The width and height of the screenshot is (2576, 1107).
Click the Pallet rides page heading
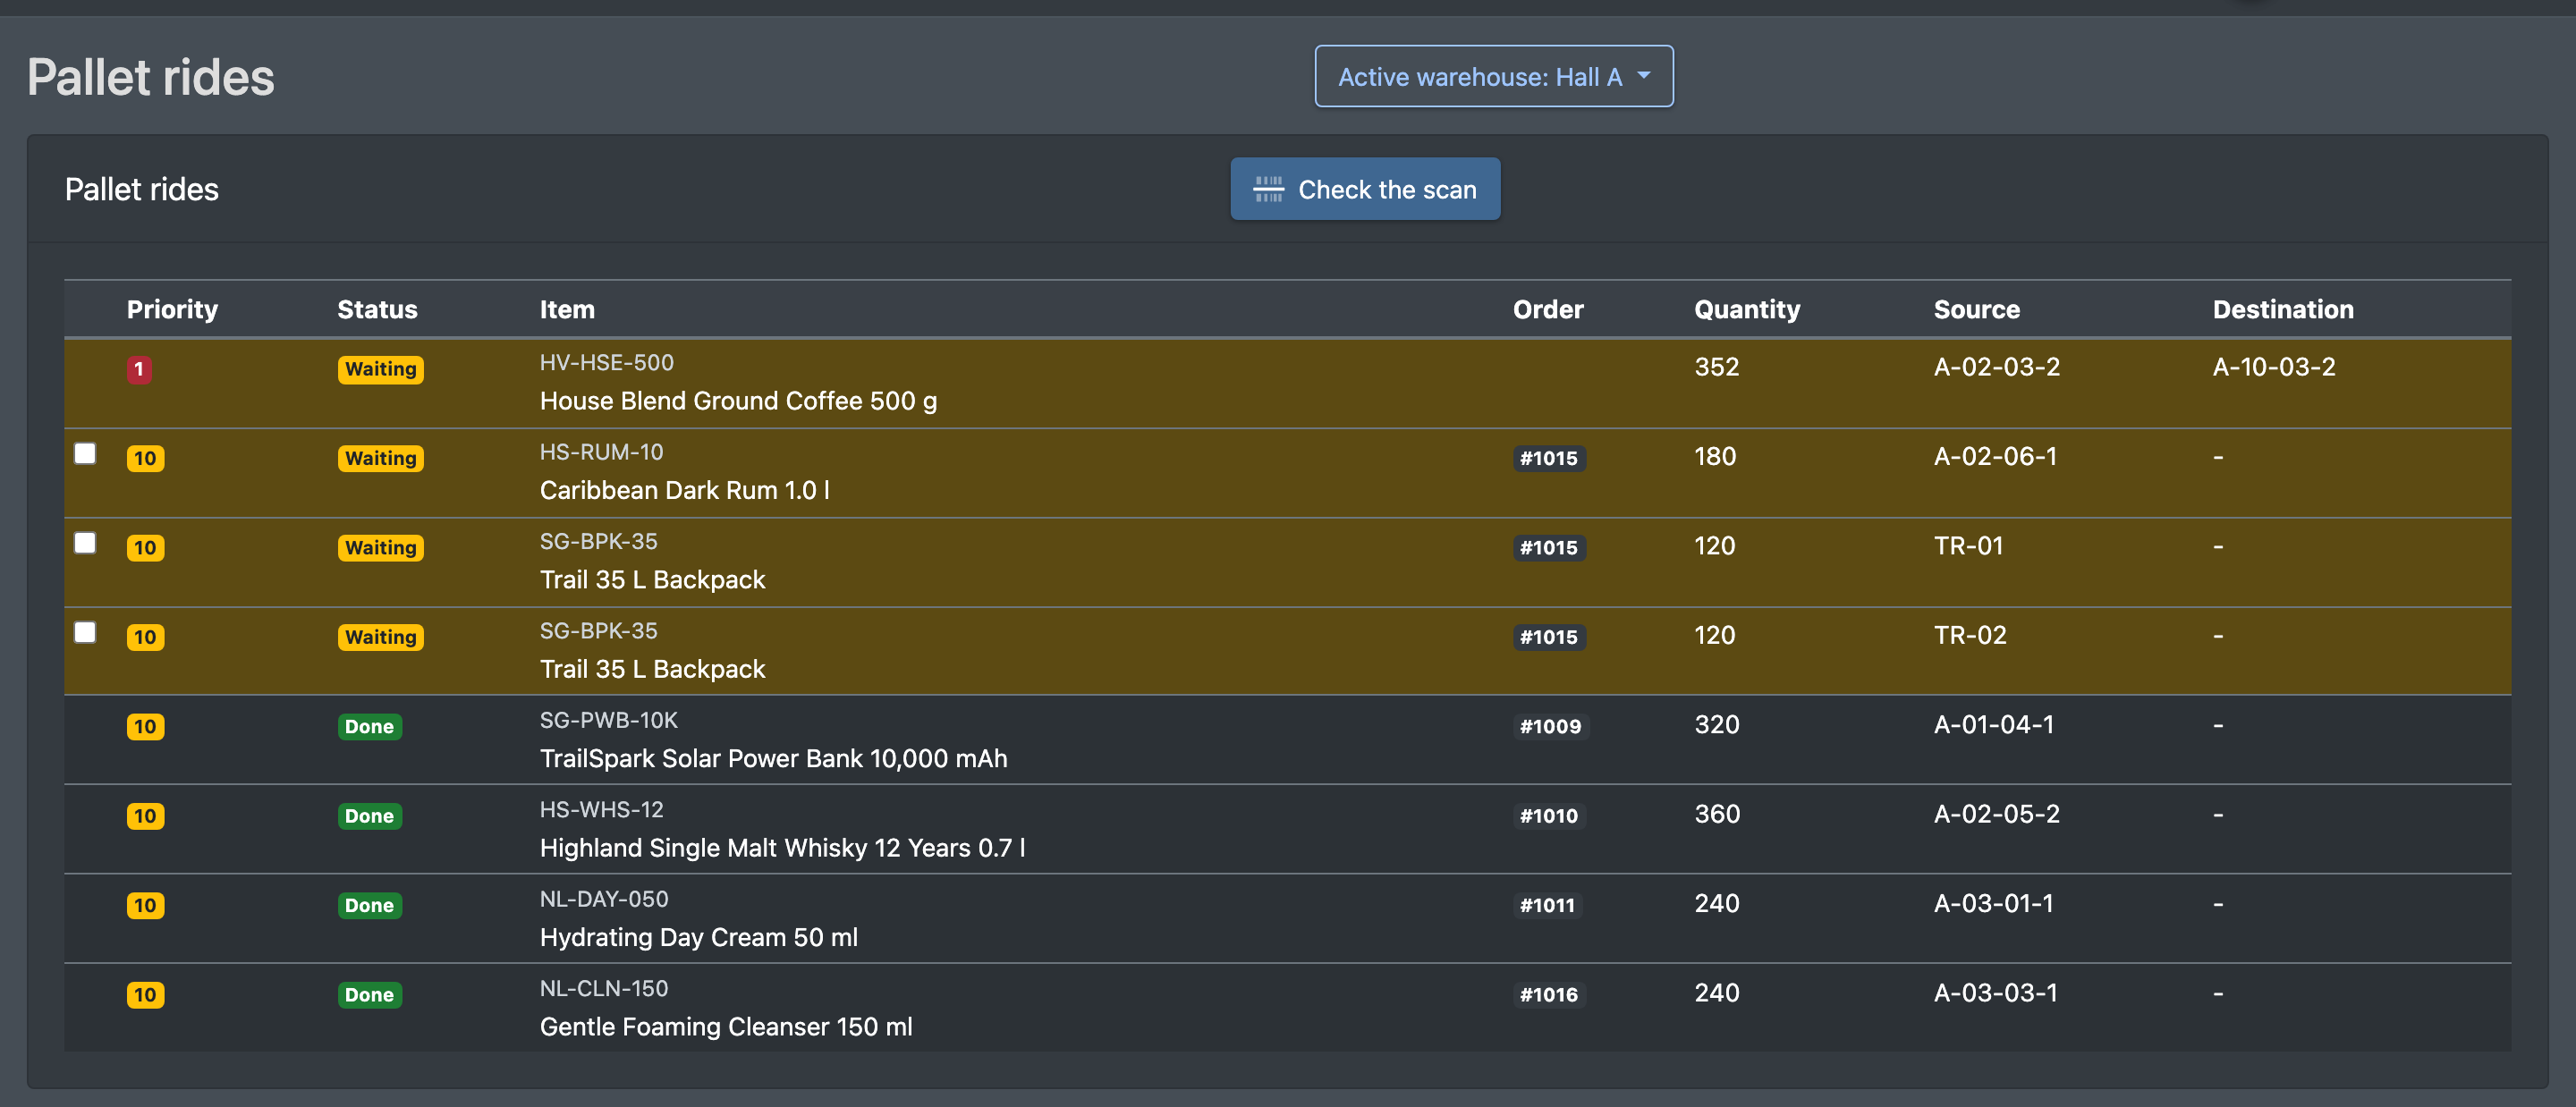pos(151,77)
